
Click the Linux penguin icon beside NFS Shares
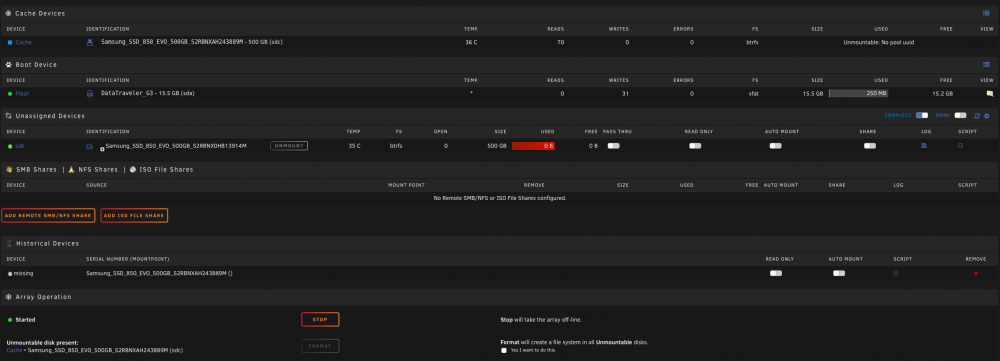pyautogui.click(x=71, y=170)
